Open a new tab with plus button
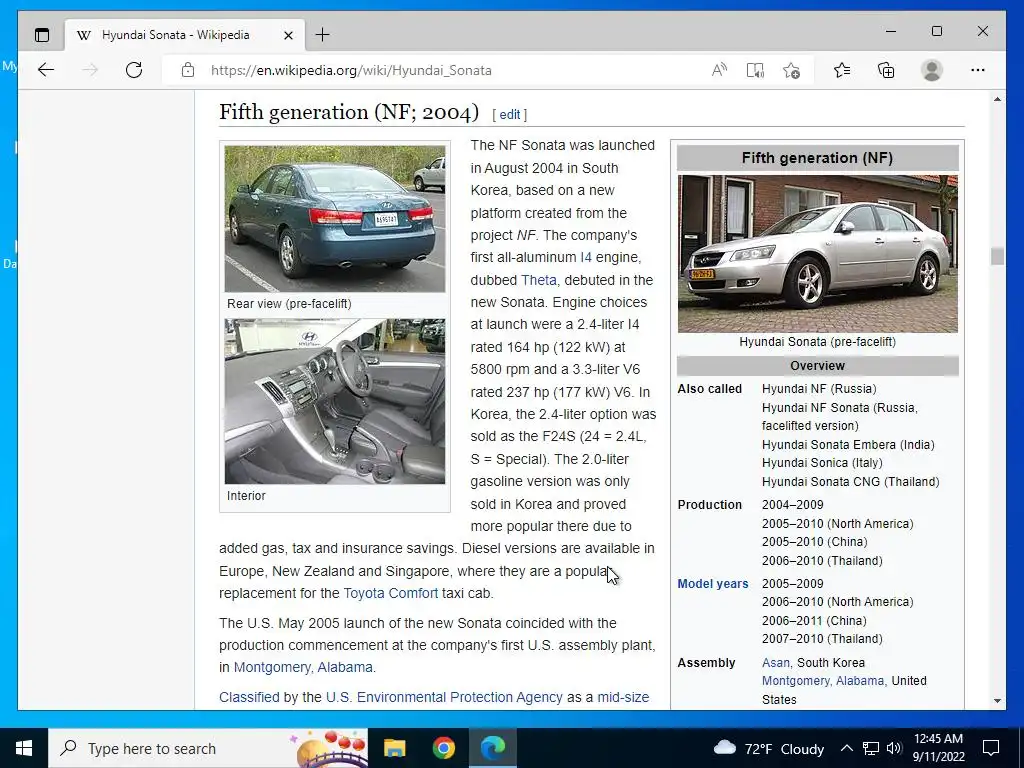This screenshot has width=1024, height=768. [x=323, y=35]
